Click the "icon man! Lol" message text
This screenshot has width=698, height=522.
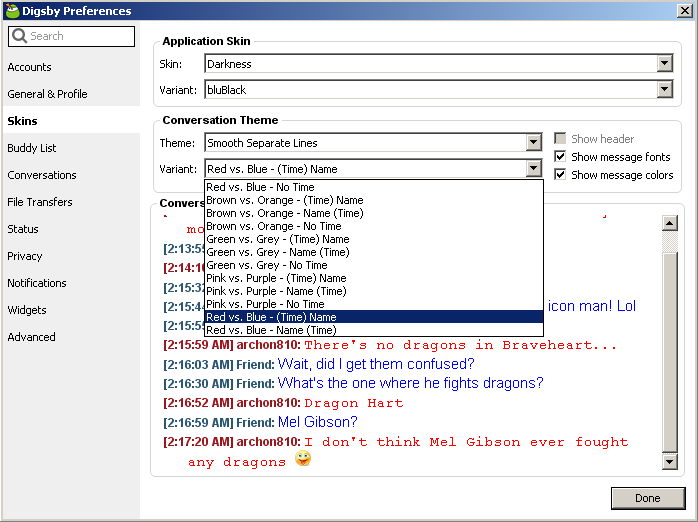tap(592, 306)
